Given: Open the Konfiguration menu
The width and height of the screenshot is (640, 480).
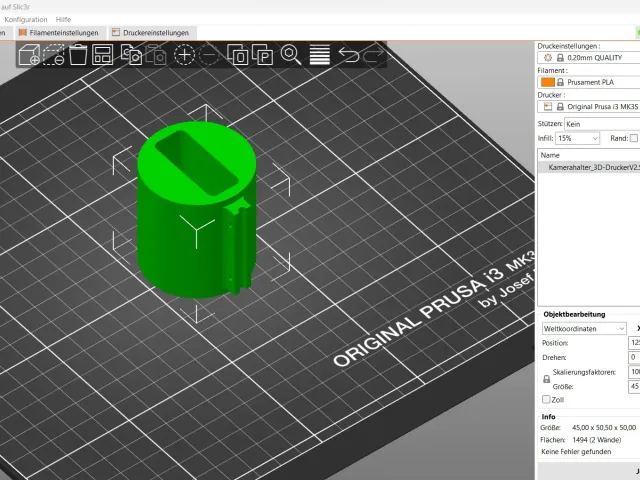Looking at the screenshot, I should (x=26, y=19).
